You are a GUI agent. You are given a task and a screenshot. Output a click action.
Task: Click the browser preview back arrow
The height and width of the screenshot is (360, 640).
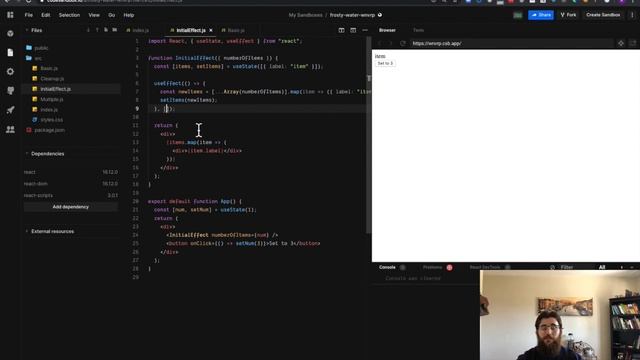coord(380,43)
